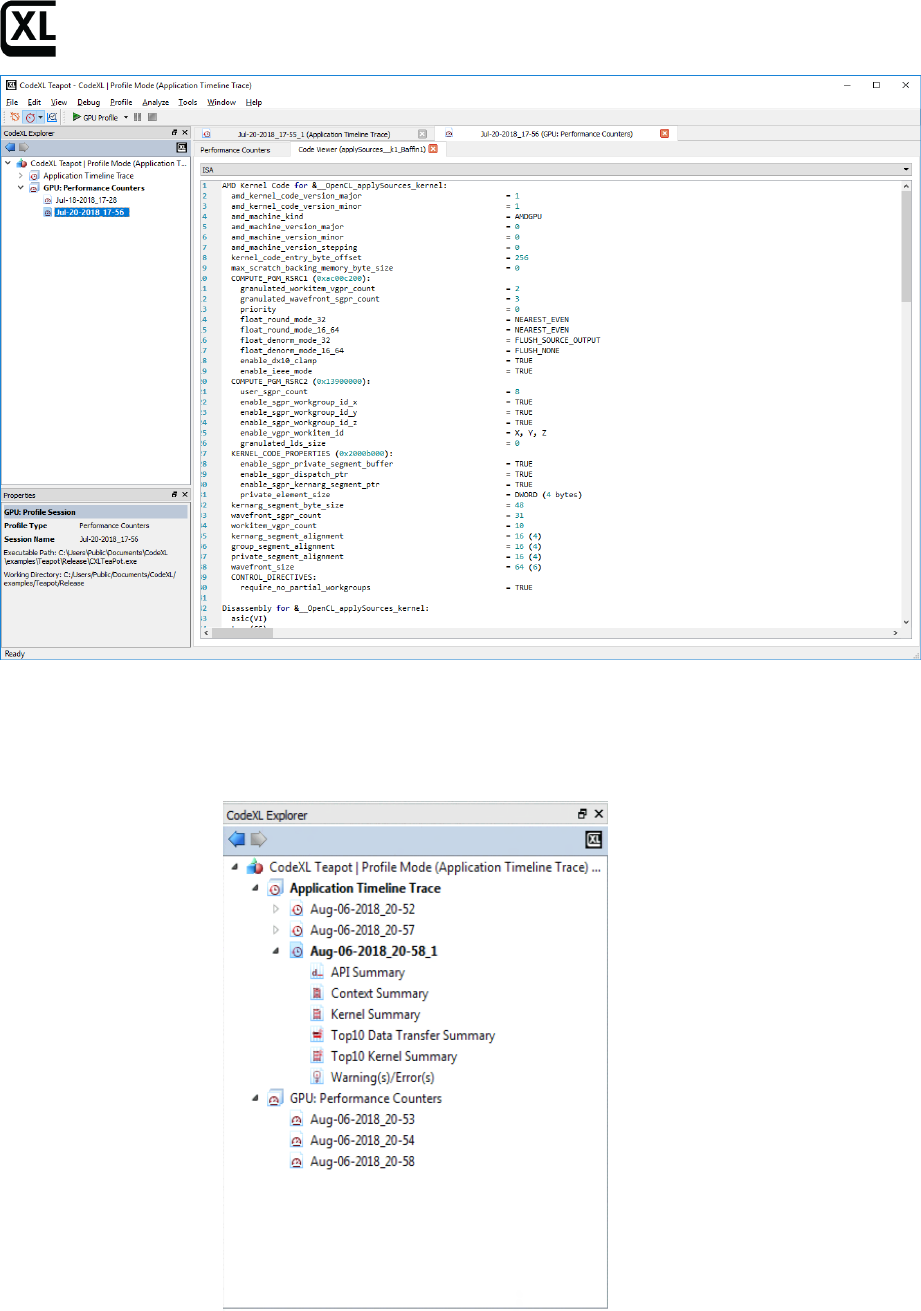Open the Analyze menu

155,102
